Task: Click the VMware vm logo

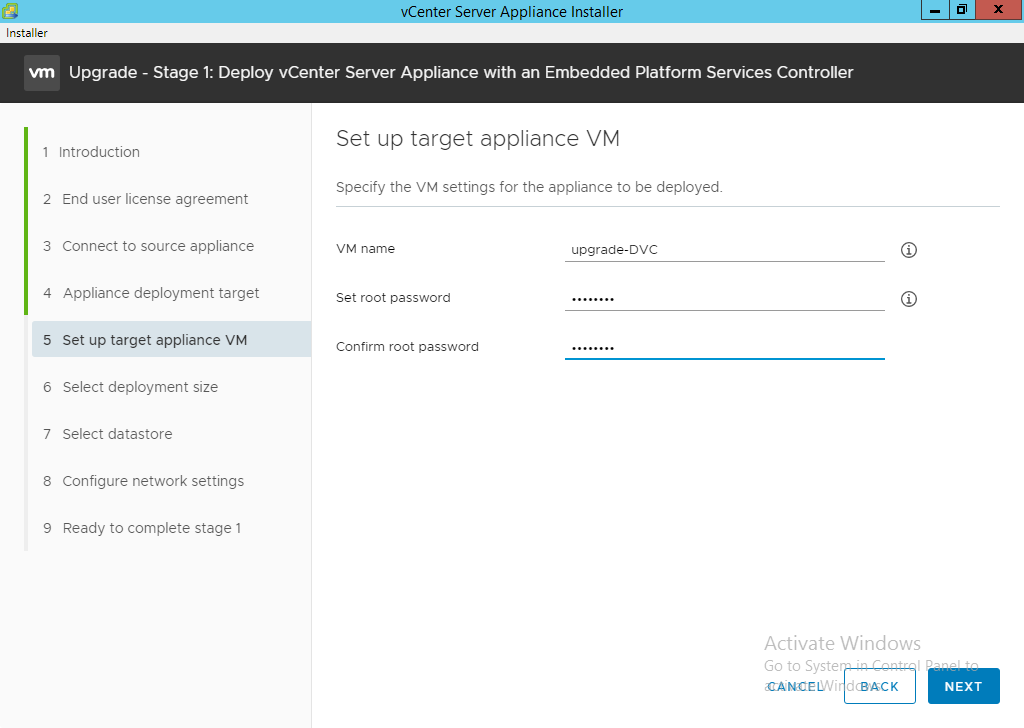Action: click(42, 72)
